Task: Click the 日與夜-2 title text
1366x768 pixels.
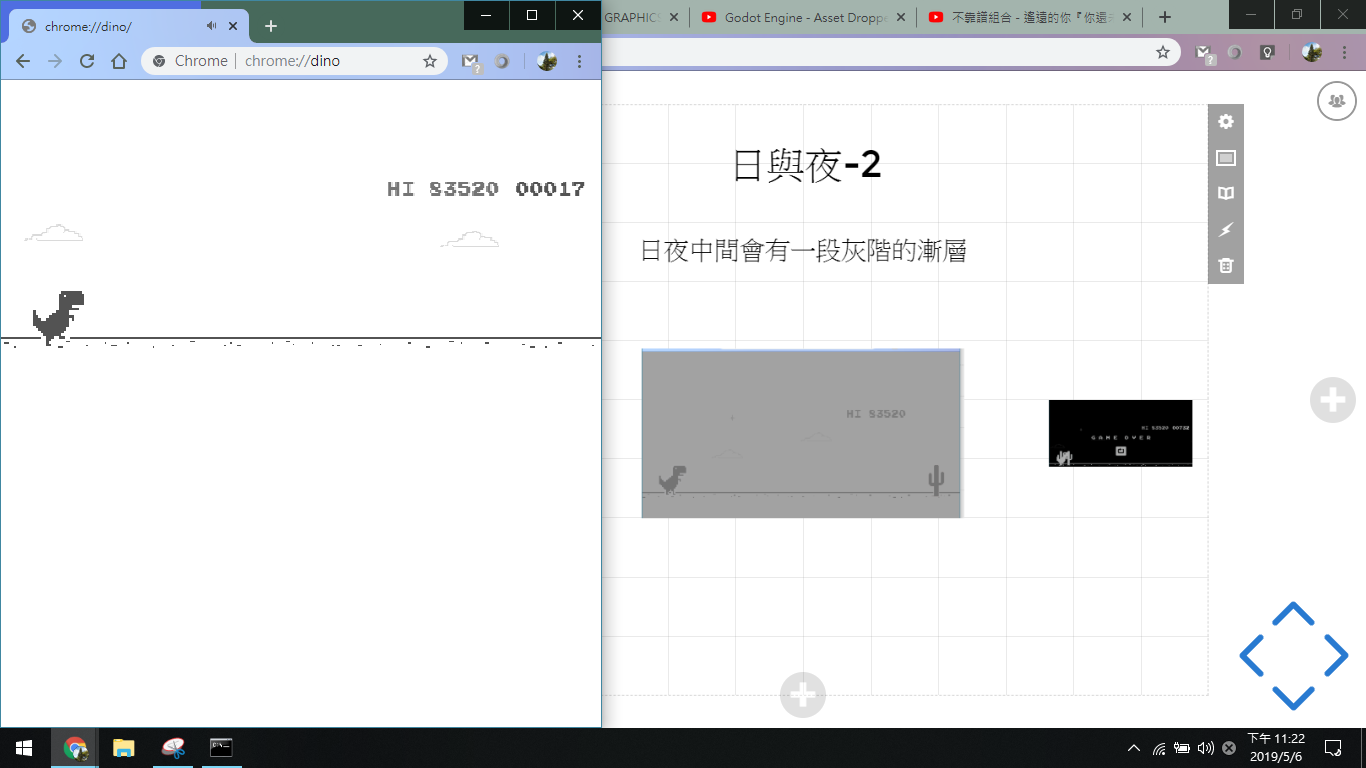Action: [x=807, y=165]
